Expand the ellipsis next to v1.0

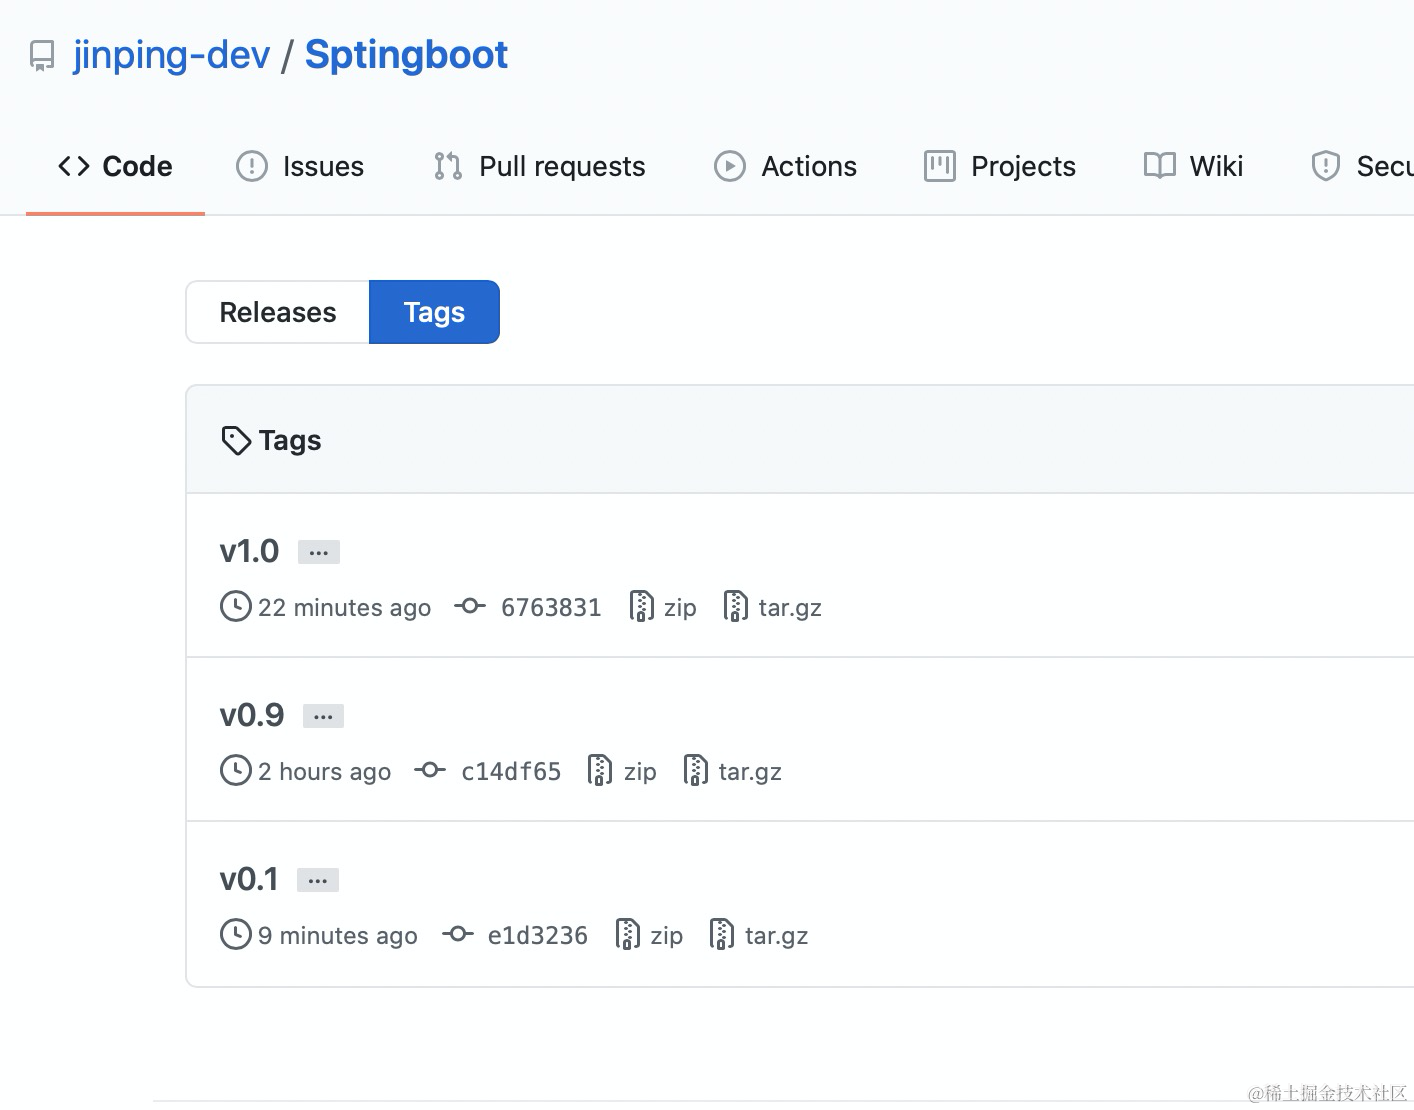pyautogui.click(x=319, y=552)
